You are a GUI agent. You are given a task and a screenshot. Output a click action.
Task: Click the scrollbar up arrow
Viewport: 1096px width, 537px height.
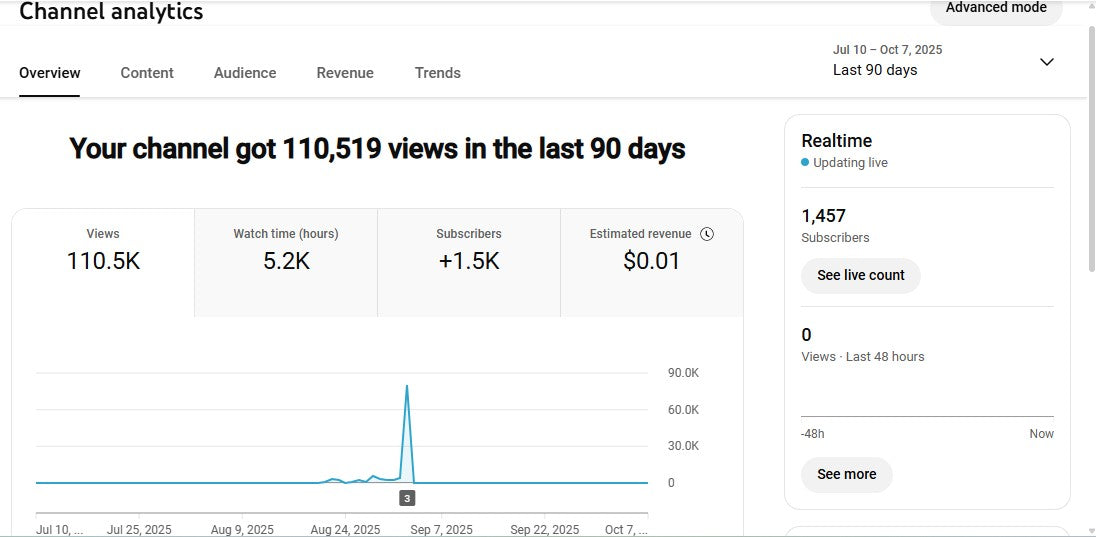click(x=1090, y=6)
